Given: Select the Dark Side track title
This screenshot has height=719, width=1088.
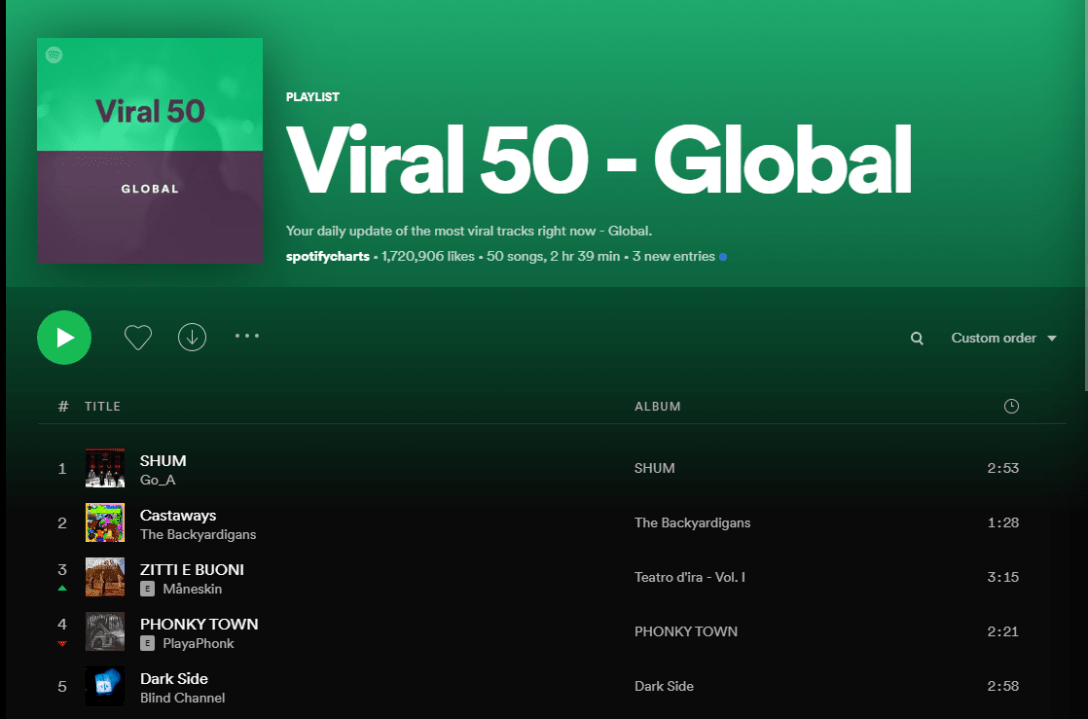Looking at the screenshot, I should tap(174, 678).
